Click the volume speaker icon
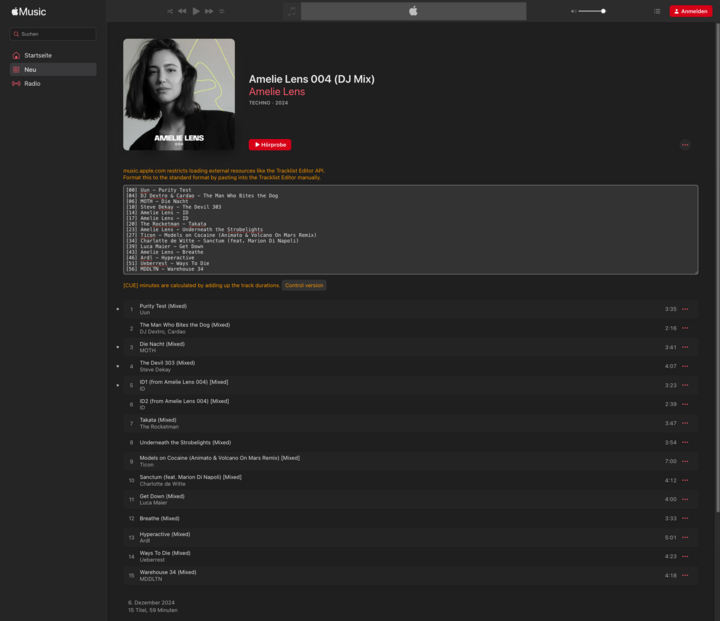 point(573,11)
